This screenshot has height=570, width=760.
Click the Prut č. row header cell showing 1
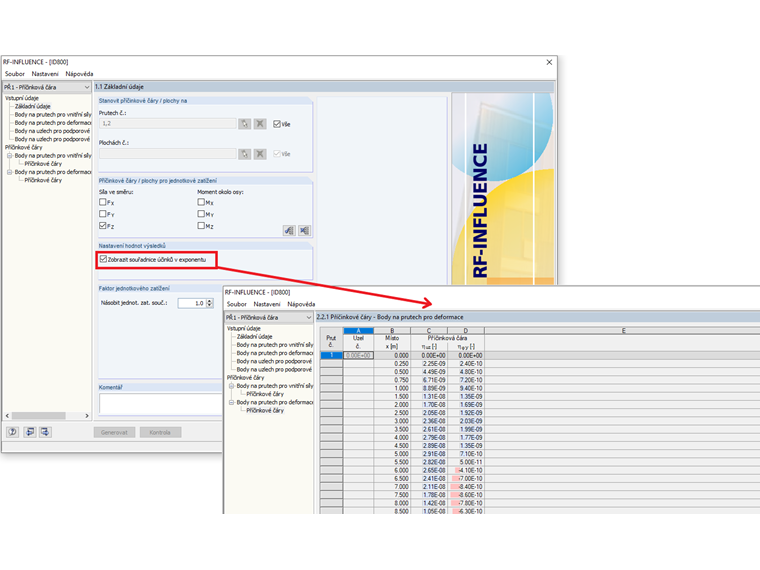click(332, 355)
